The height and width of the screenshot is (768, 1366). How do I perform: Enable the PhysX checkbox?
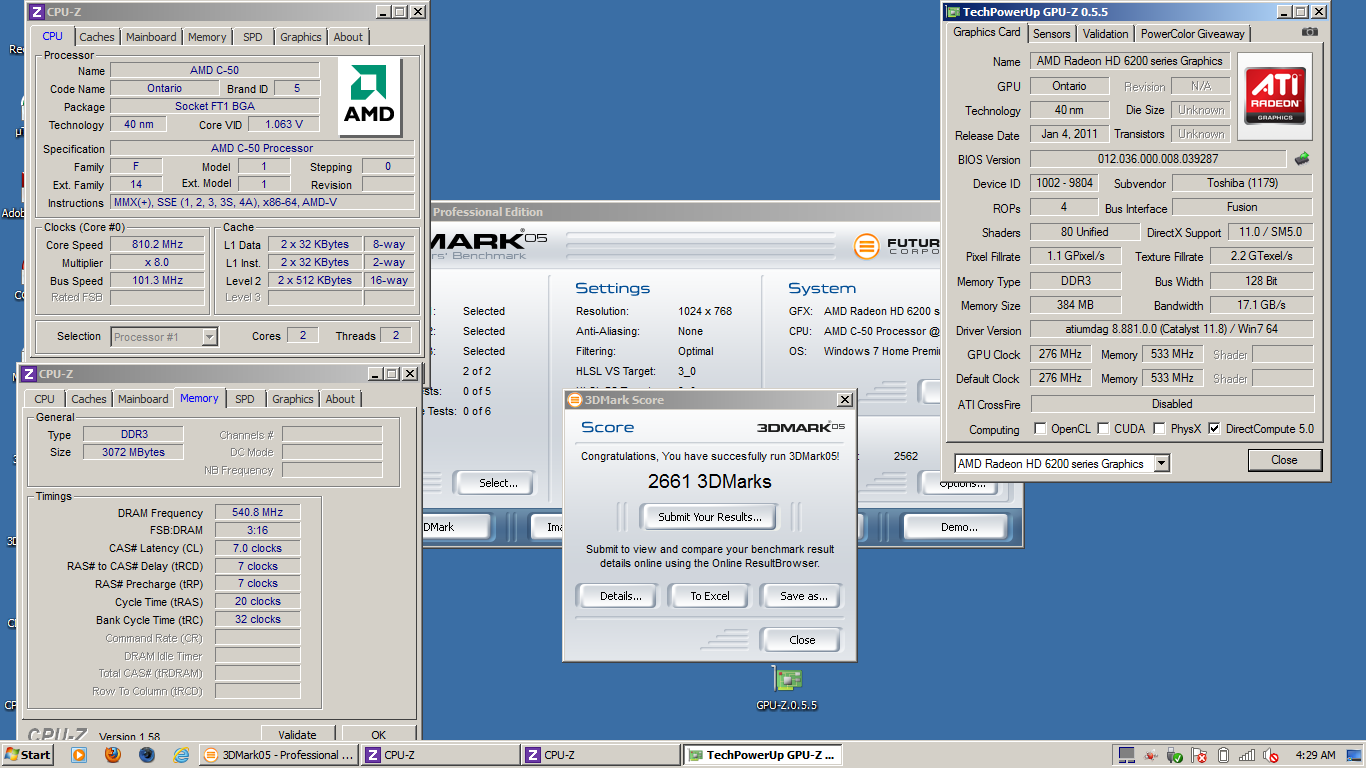click(x=1159, y=429)
